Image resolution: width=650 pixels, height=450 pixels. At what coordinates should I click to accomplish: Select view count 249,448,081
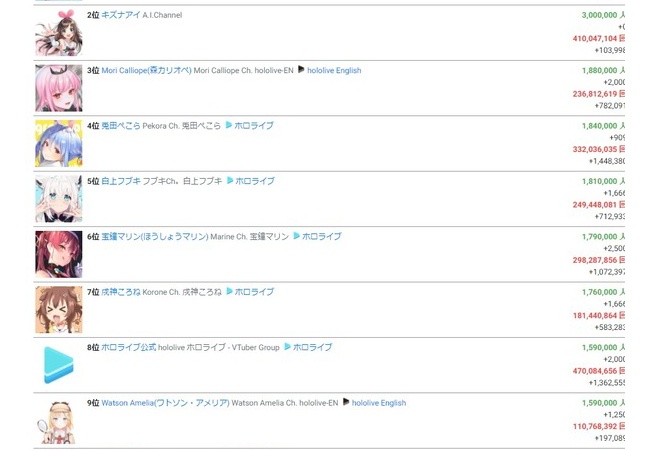[595, 205]
